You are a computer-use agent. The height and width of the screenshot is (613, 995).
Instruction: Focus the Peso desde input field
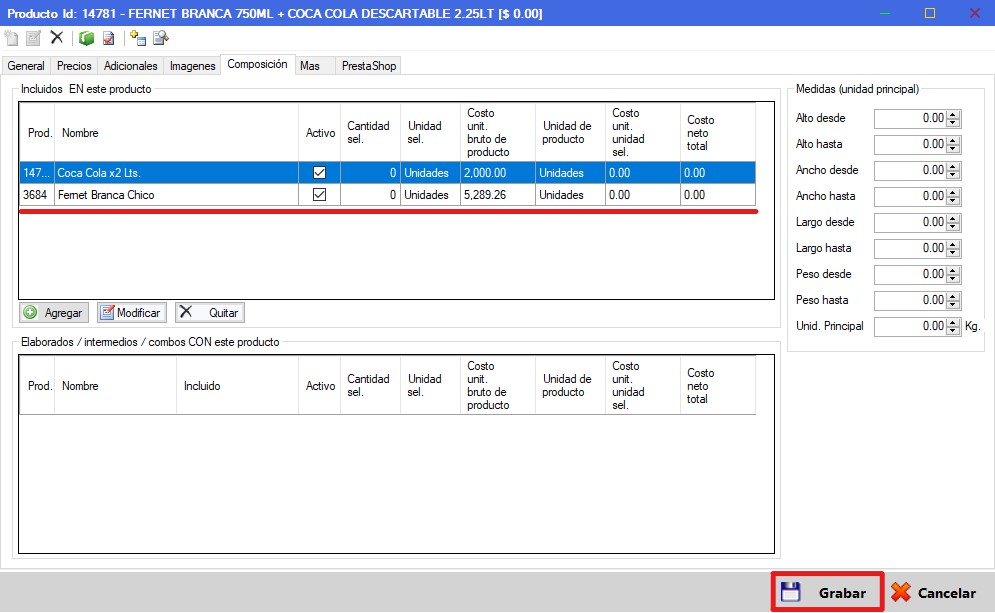click(x=911, y=275)
